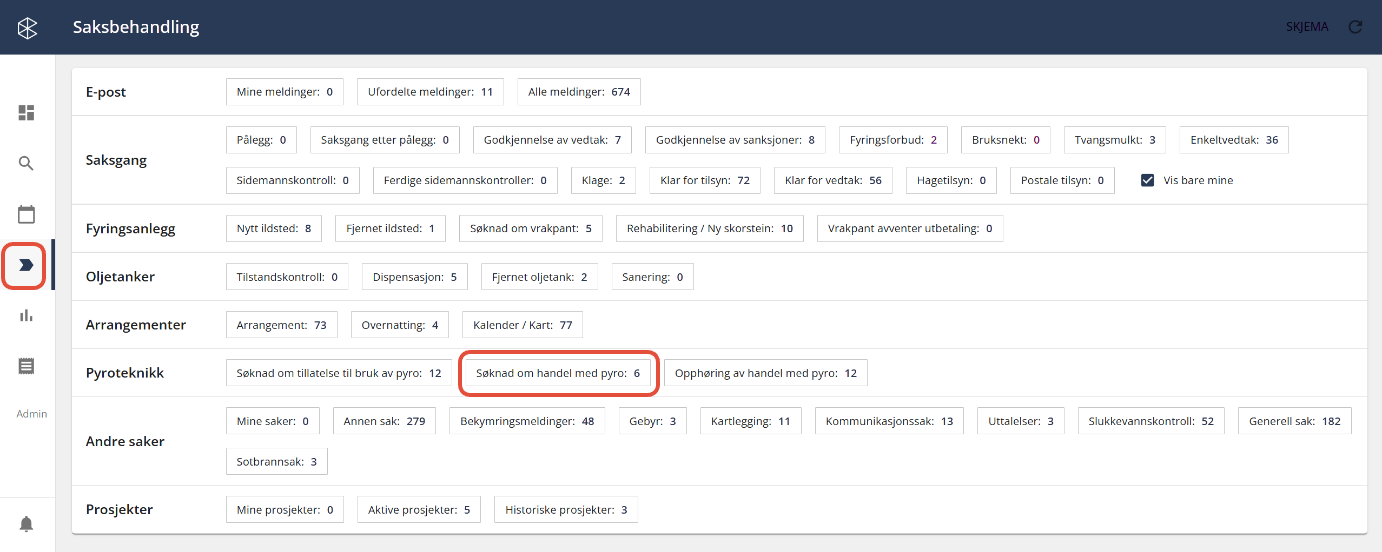Screen dimensions: 1382x552
Task: Open Fjernet oljetank: 2
Action: [539, 276]
